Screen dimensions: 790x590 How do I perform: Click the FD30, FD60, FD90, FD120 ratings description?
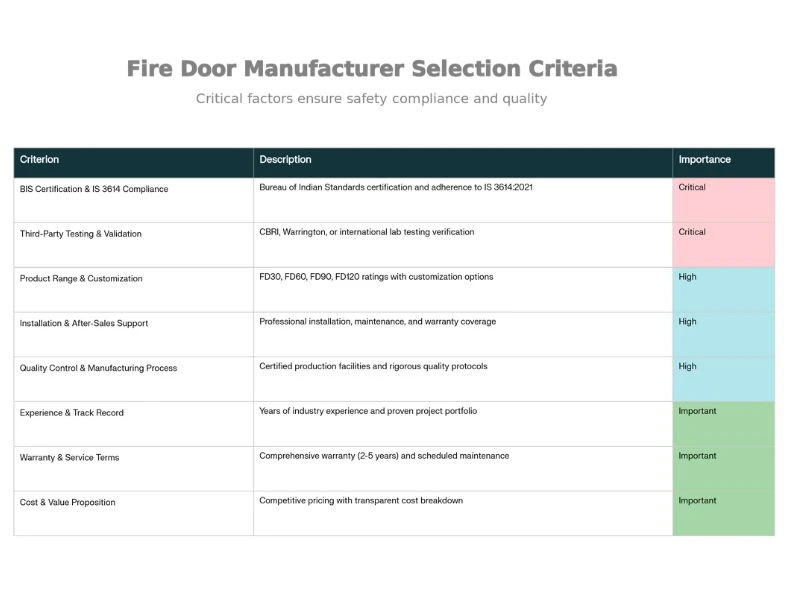click(375, 277)
